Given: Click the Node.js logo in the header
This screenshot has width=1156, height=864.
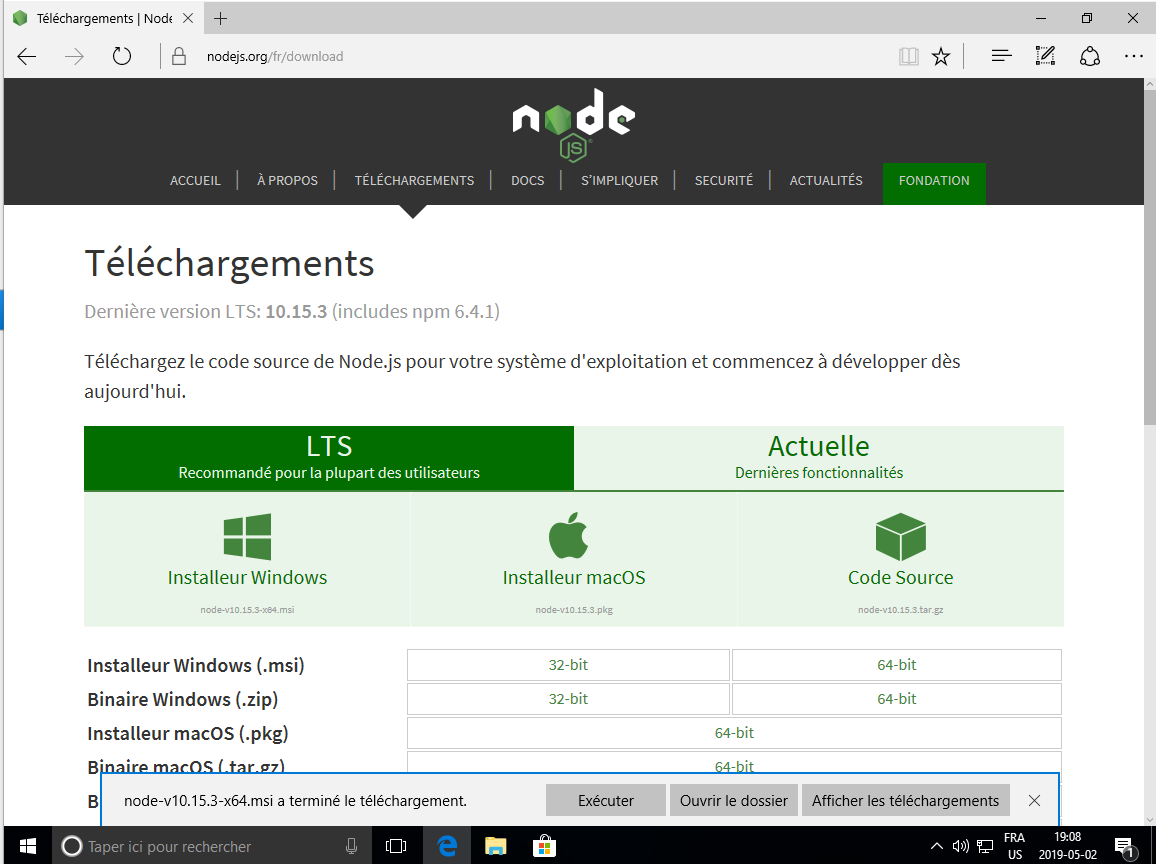Looking at the screenshot, I should [x=574, y=125].
